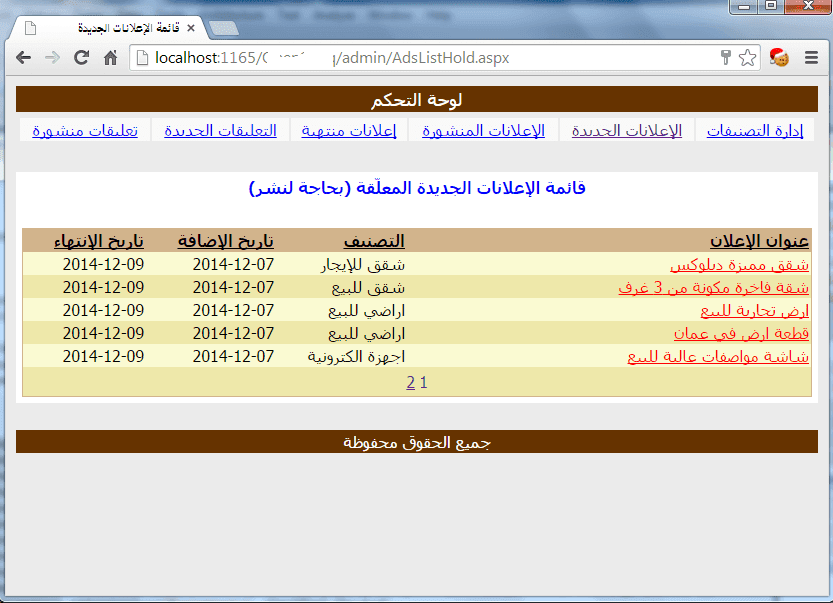Screen dimensions: 833x603
Task: Maximize the browser window
Action: pyautogui.click(x=771, y=6)
